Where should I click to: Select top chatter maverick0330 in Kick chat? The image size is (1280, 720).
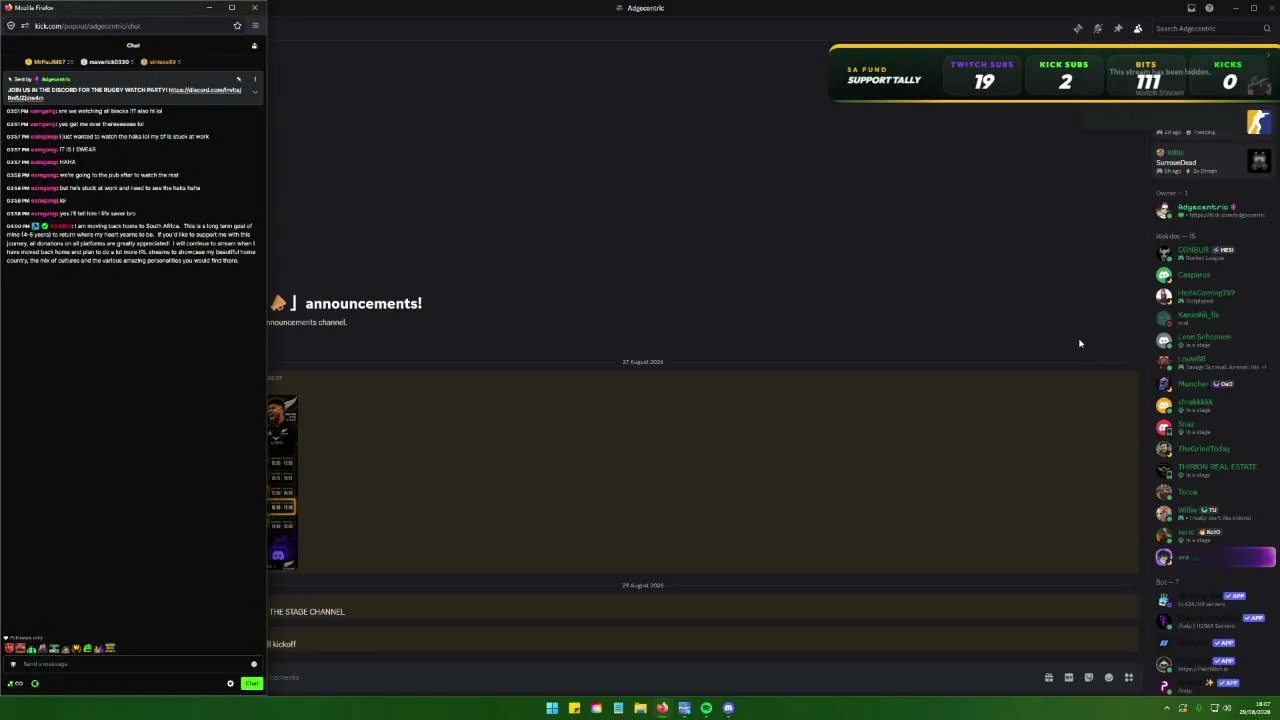(x=108, y=62)
